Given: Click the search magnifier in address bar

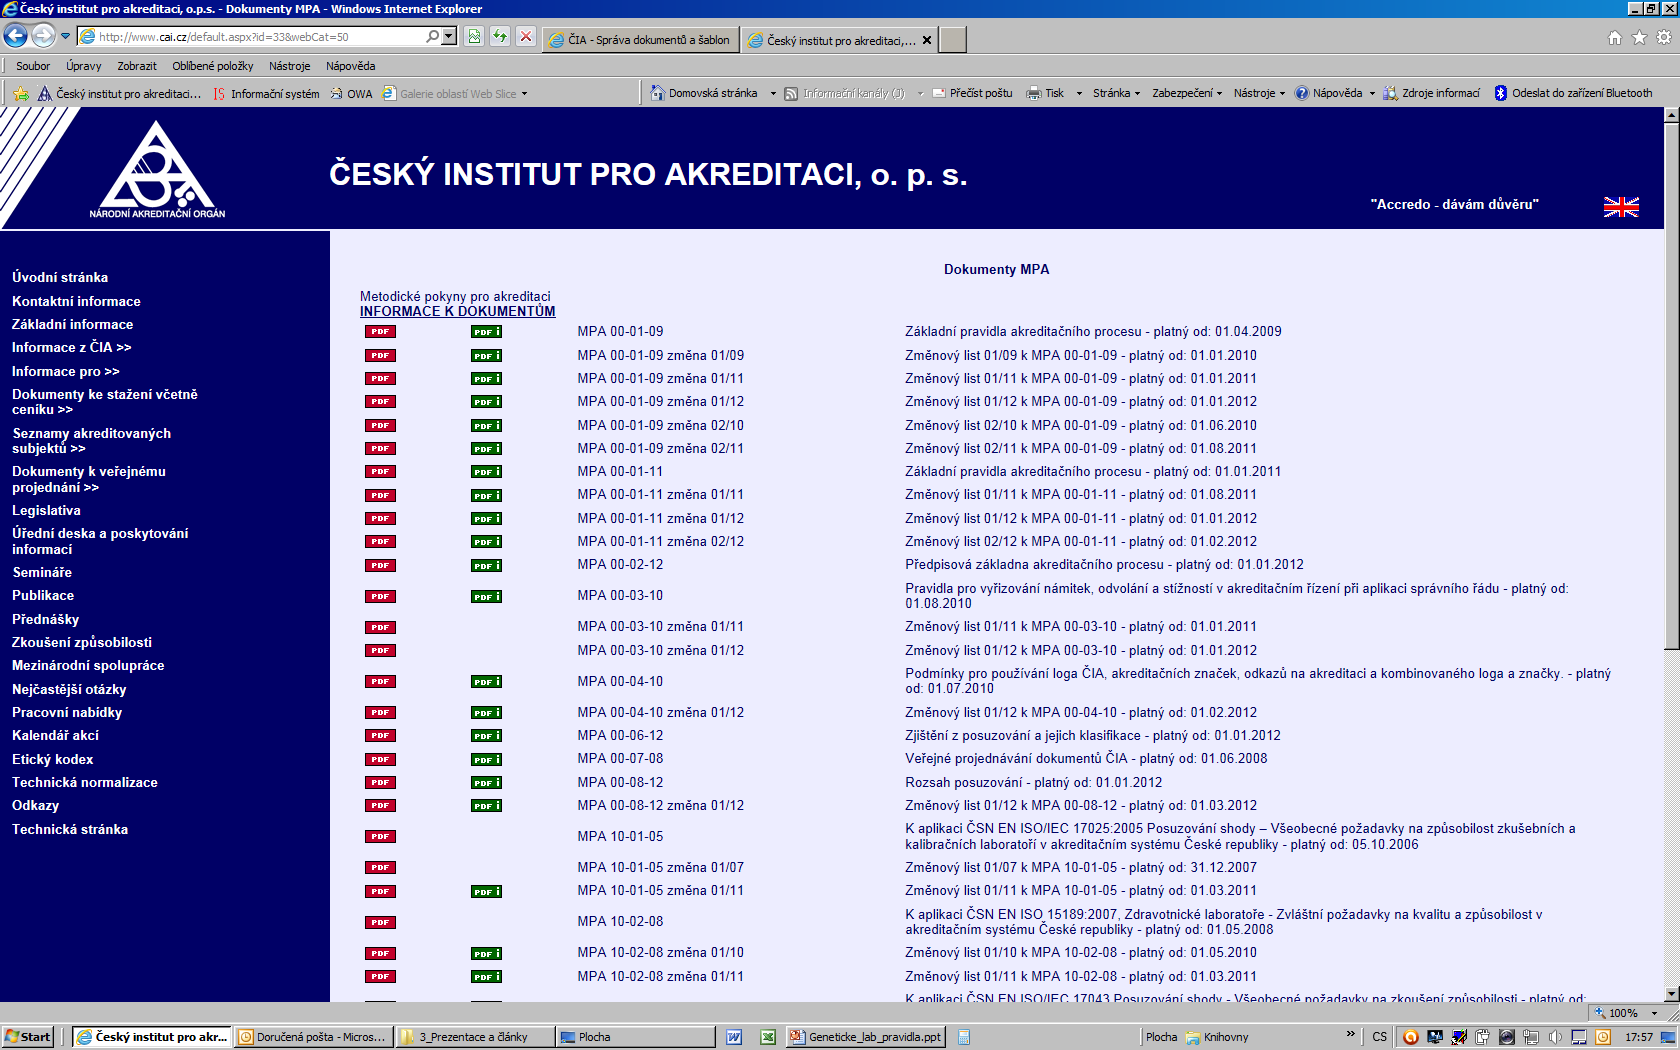Looking at the screenshot, I should tap(432, 36).
